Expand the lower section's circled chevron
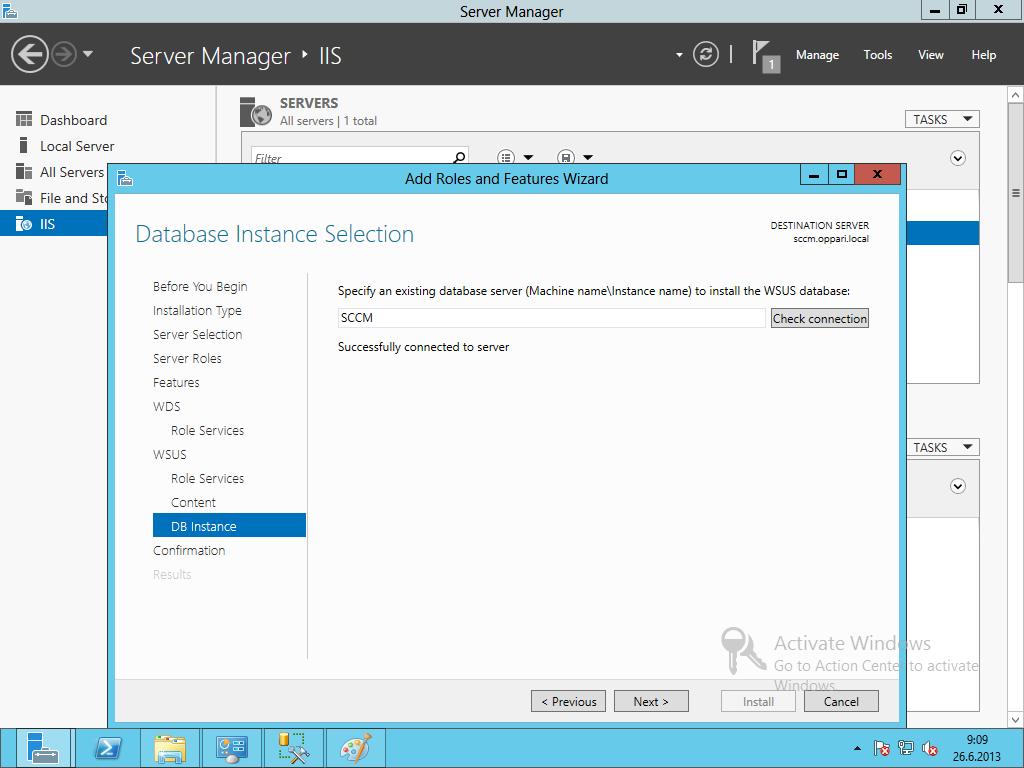This screenshot has height=768, width=1024. (958, 486)
